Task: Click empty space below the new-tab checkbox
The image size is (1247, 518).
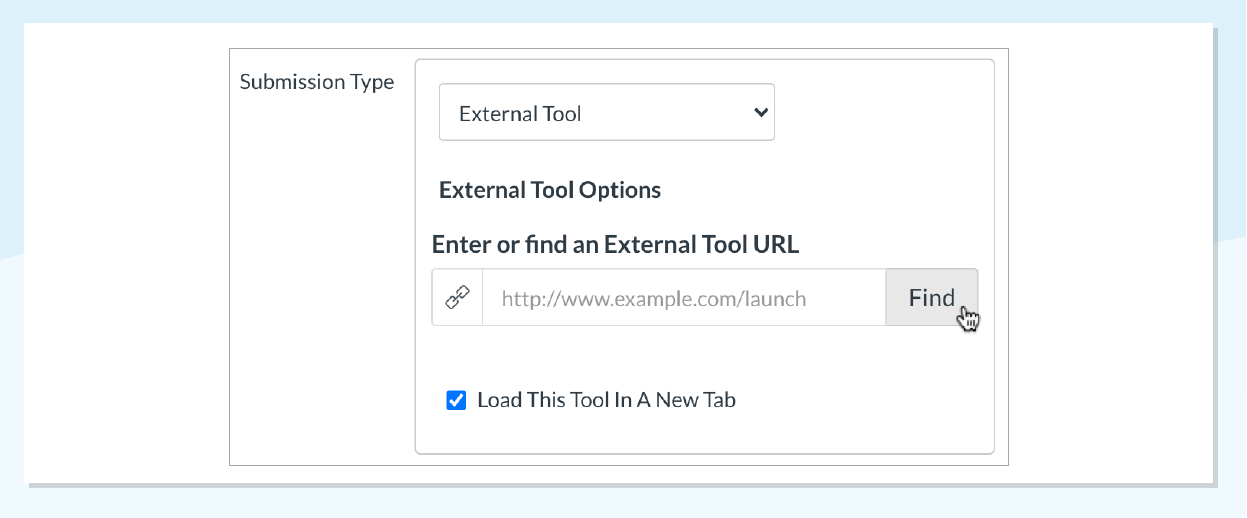Action: pyautogui.click(x=704, y=435)
